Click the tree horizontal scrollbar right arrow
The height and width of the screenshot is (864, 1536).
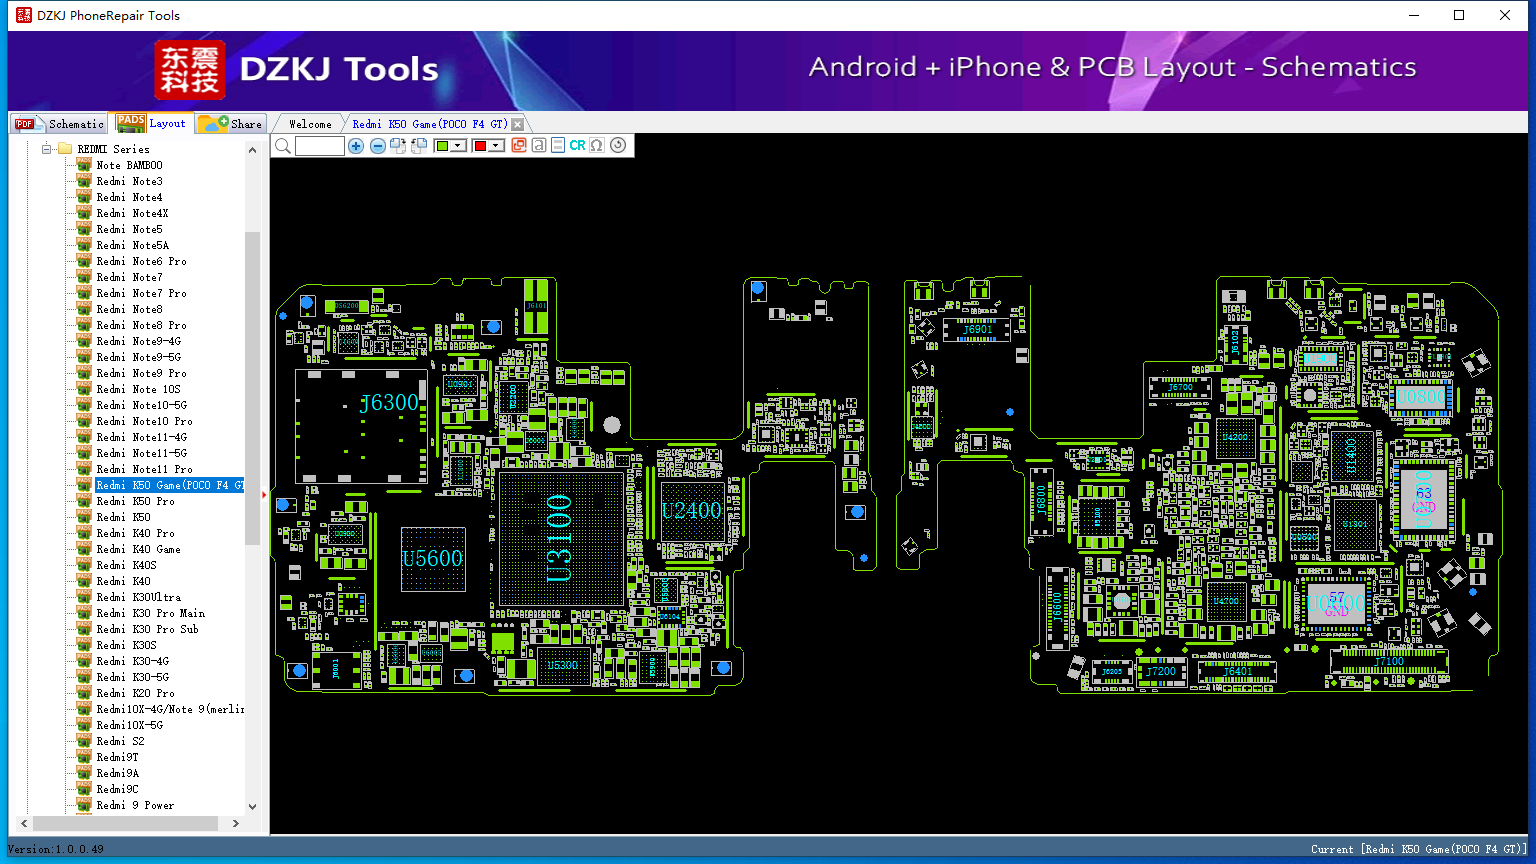(236, 823)
